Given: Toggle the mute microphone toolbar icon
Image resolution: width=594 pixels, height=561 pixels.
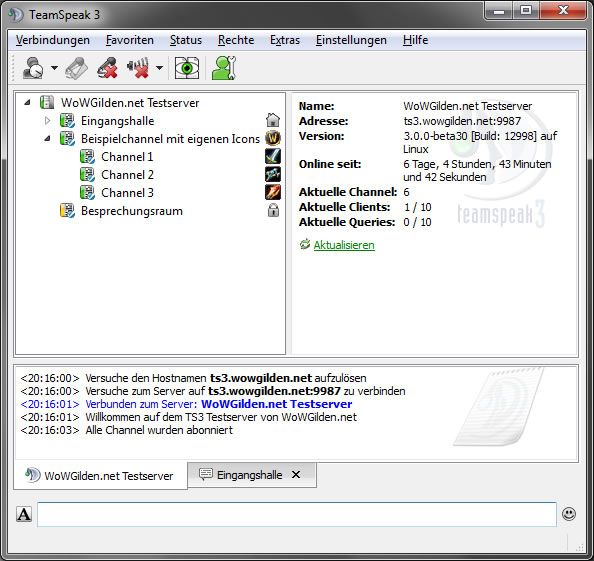Looking at the screenshot, I should (108, 68).
